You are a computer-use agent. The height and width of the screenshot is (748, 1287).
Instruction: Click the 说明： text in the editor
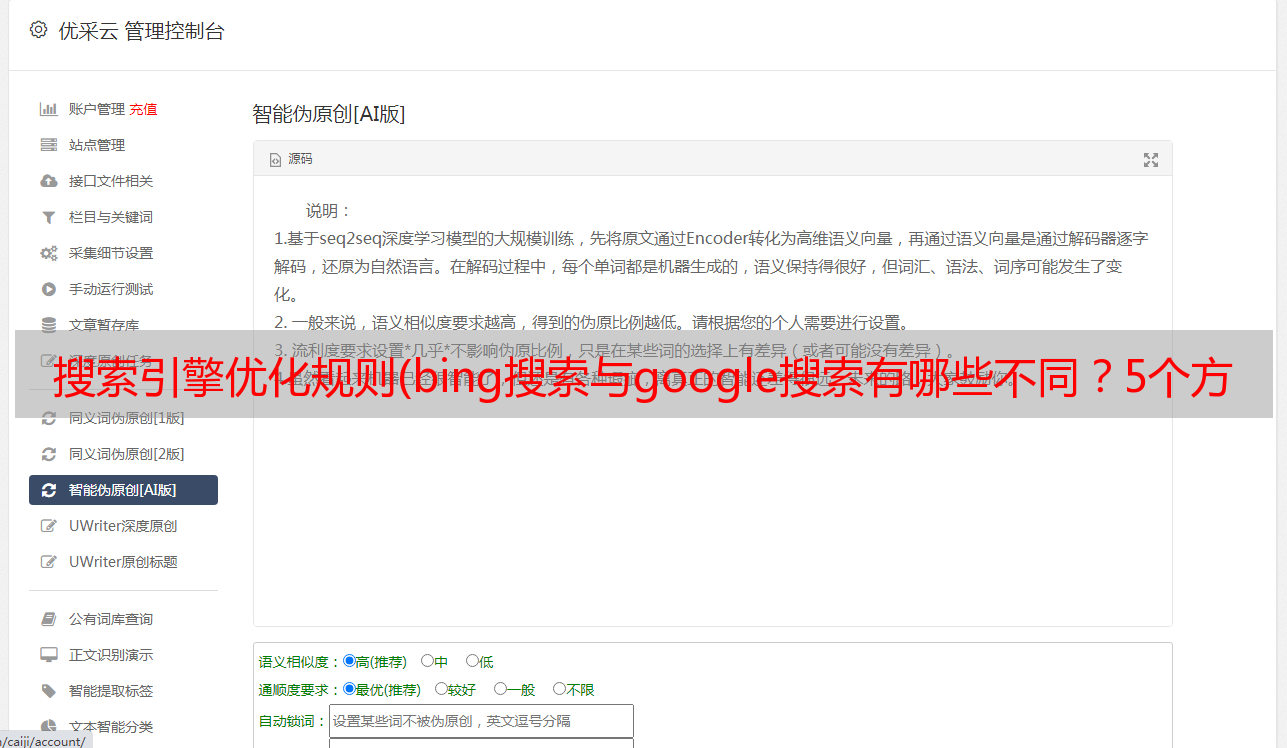click(329, 211)
